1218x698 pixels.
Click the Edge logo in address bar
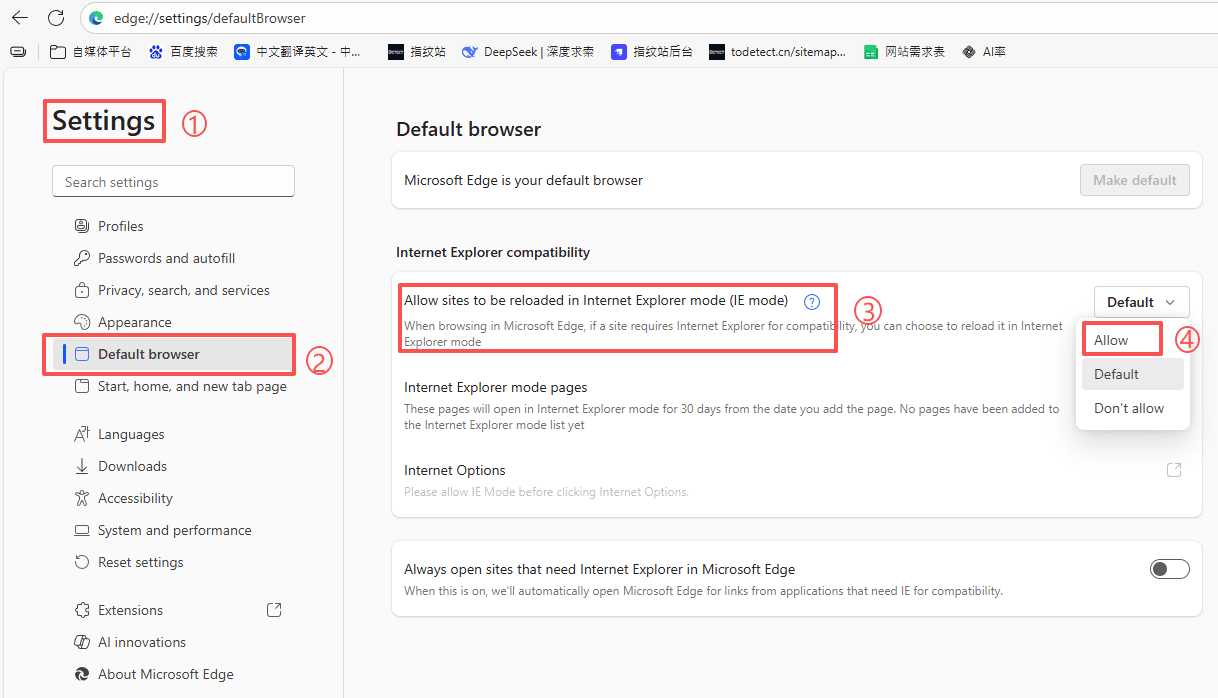point(96,18)
